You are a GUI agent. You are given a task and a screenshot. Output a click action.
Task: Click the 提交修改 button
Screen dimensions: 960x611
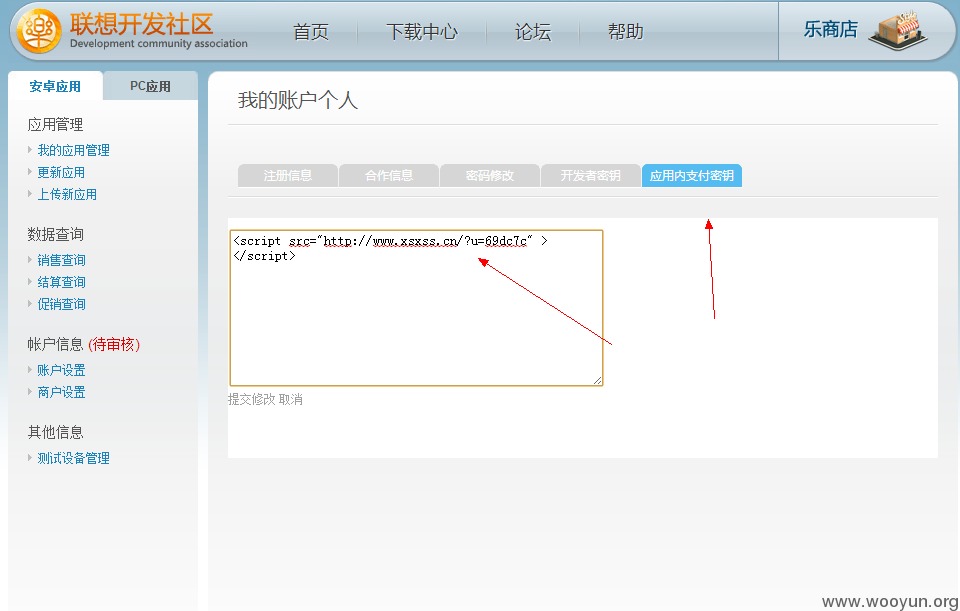pyautogui.click(x=252, y=399)
